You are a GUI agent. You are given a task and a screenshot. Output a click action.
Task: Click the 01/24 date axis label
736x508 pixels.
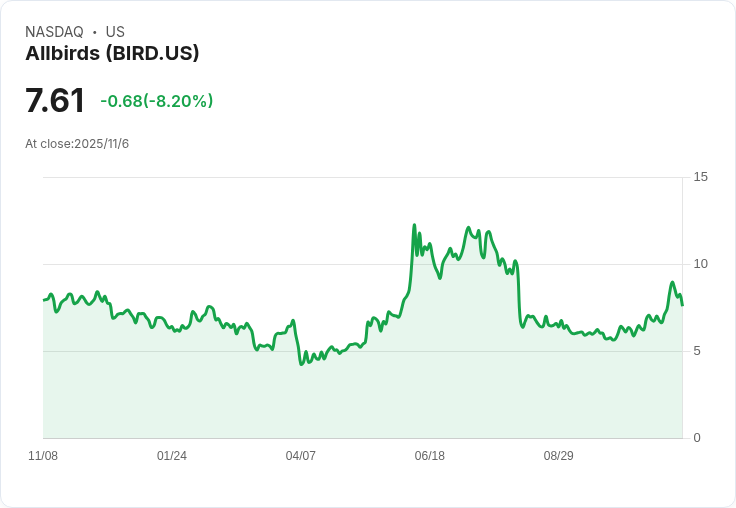[x=172, y=456]
